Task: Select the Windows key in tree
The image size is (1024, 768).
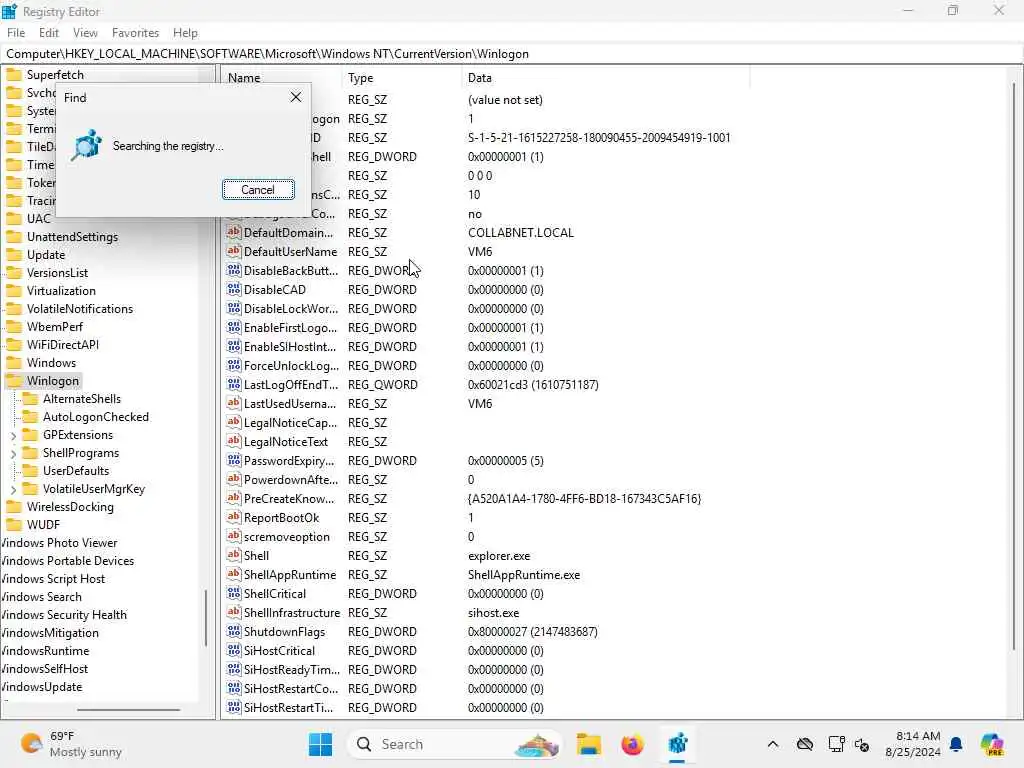Action: (52, 362)
